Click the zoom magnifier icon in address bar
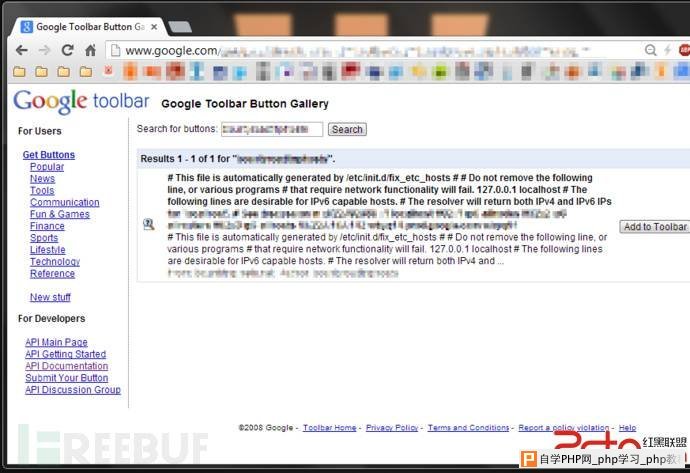This screenshot has height=473, width=690. (x=650, y=50)
